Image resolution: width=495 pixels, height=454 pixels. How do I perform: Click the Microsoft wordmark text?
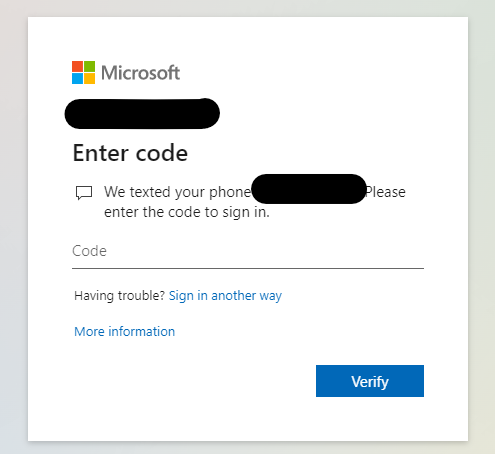click(140, 73)
